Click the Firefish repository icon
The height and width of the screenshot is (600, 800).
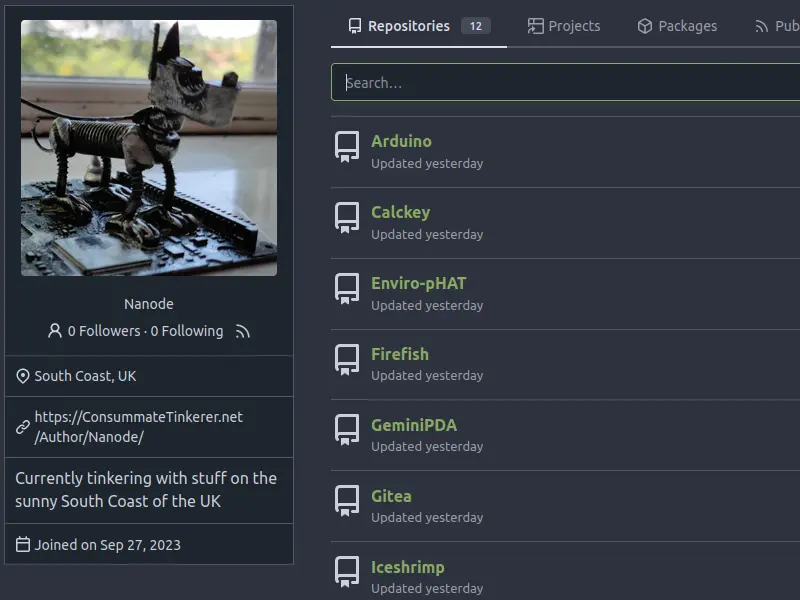[347, 360]
